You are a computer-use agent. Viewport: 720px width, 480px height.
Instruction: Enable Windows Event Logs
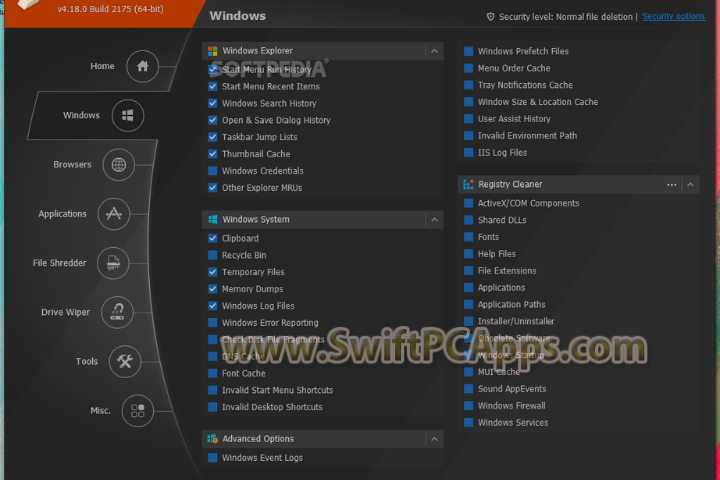pos(213,458)
